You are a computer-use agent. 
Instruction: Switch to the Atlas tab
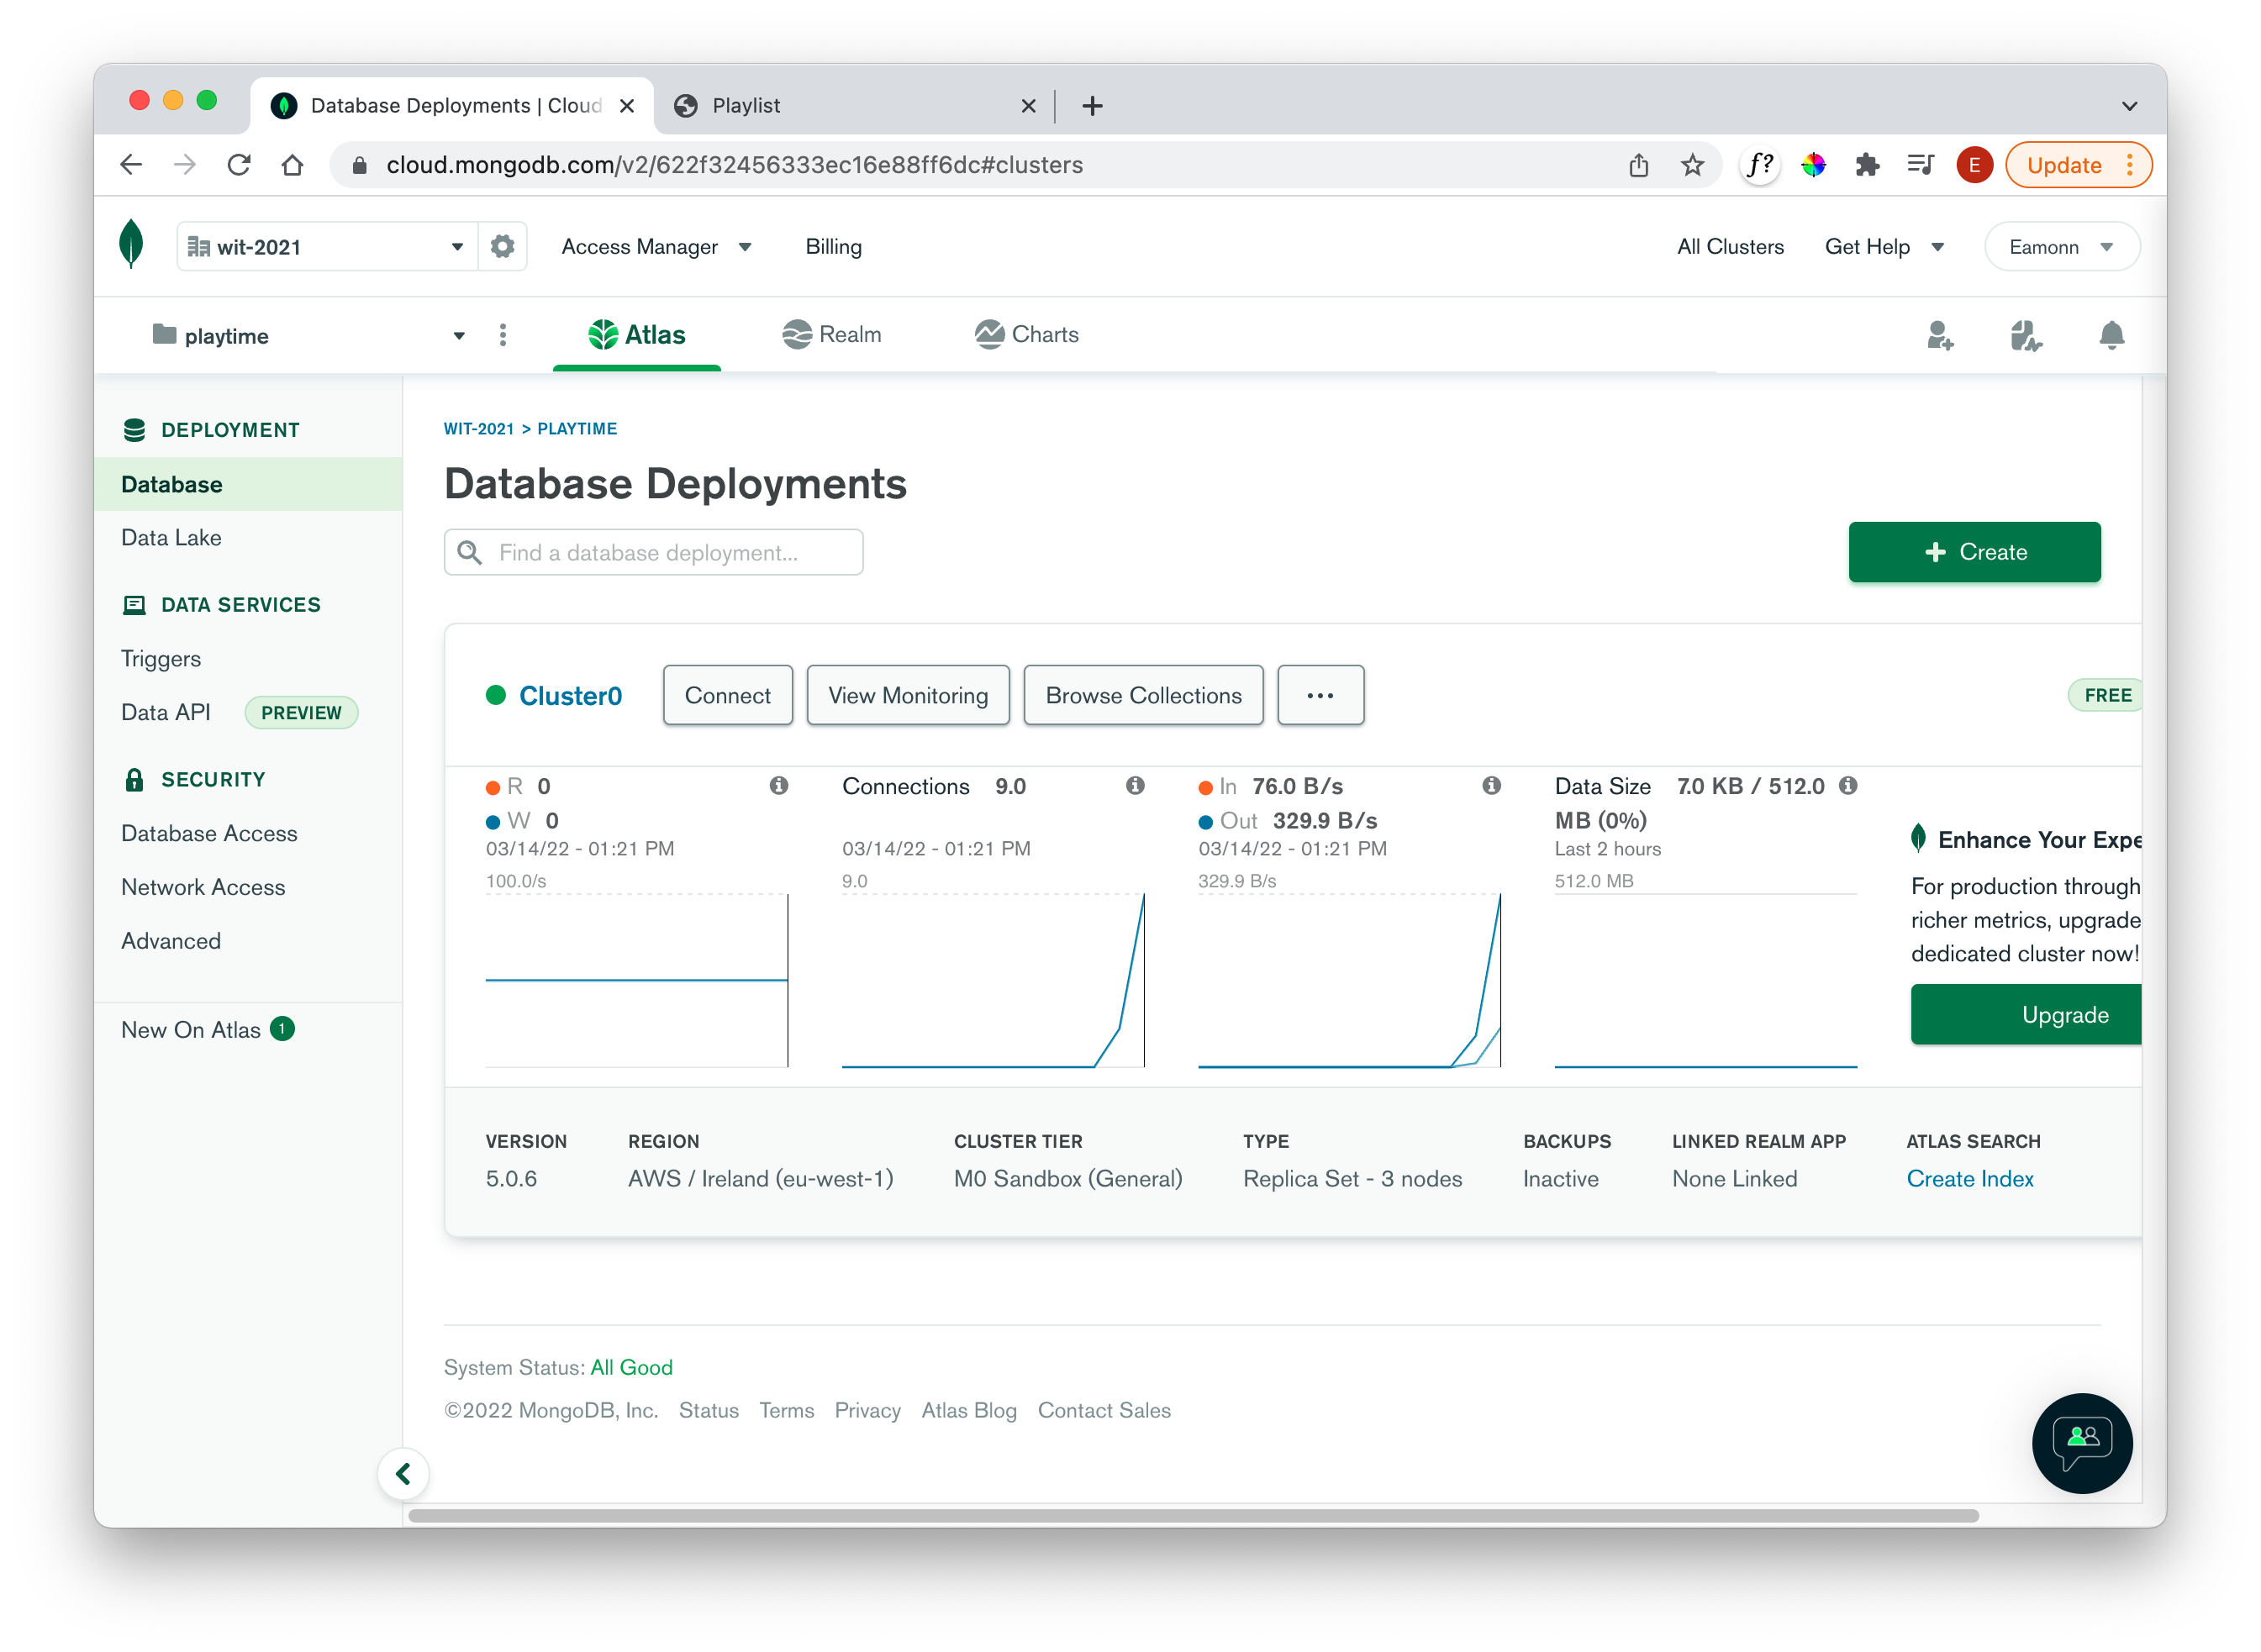637,334
